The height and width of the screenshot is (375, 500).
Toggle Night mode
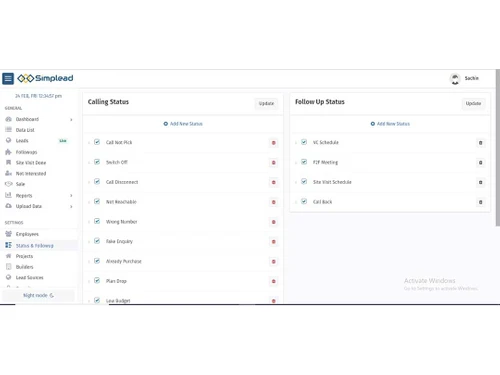point(38,295)
